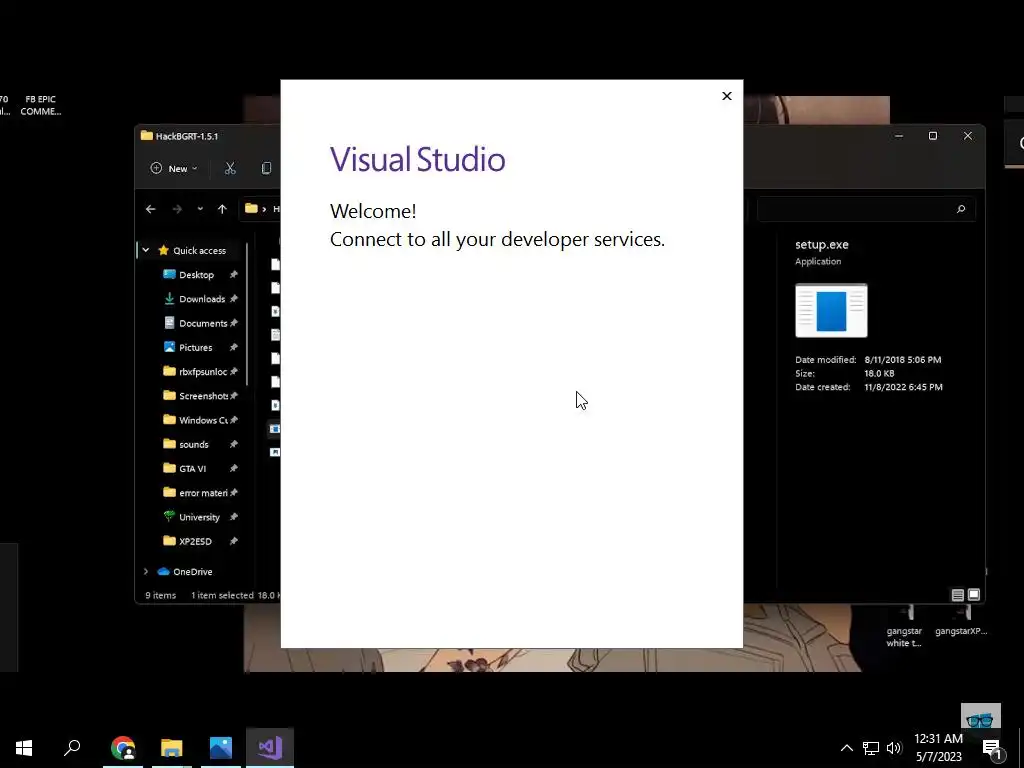This screenshot has width=1024, height=768.
Task: Close the HackBGRT File Explorer window
Action: tap(968, 136)
